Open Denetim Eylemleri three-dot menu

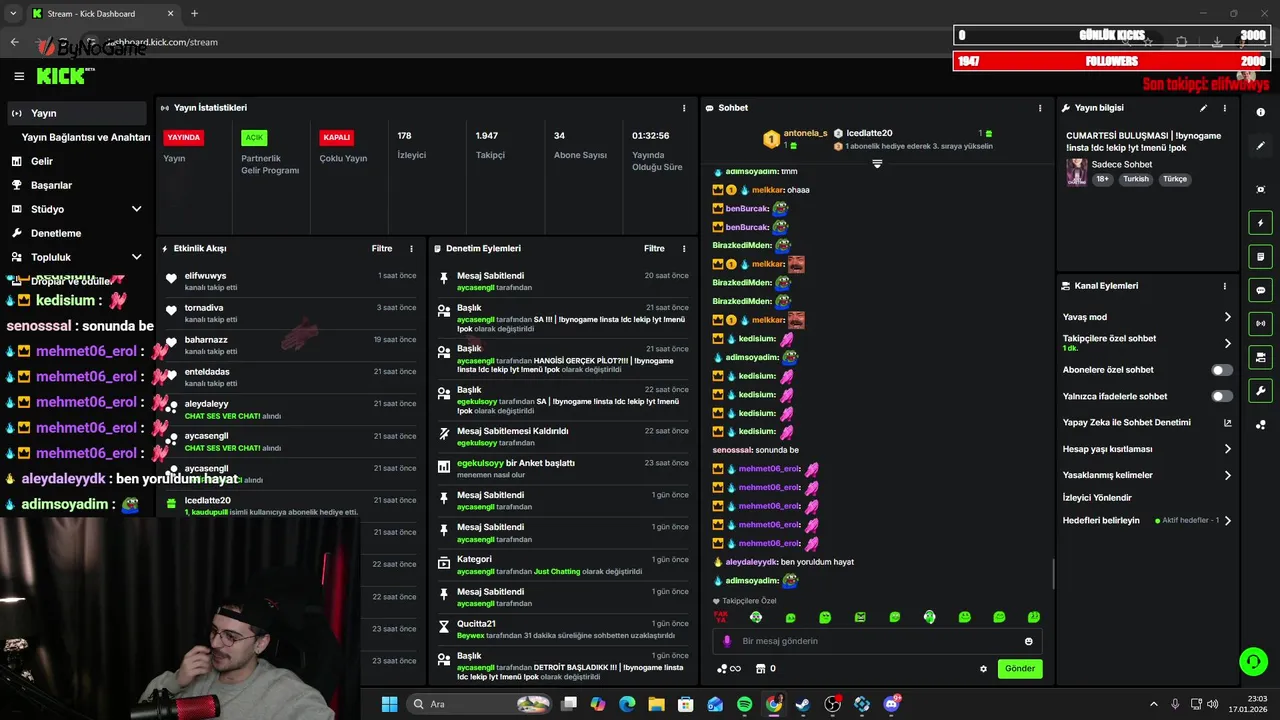tap(684, 249)
